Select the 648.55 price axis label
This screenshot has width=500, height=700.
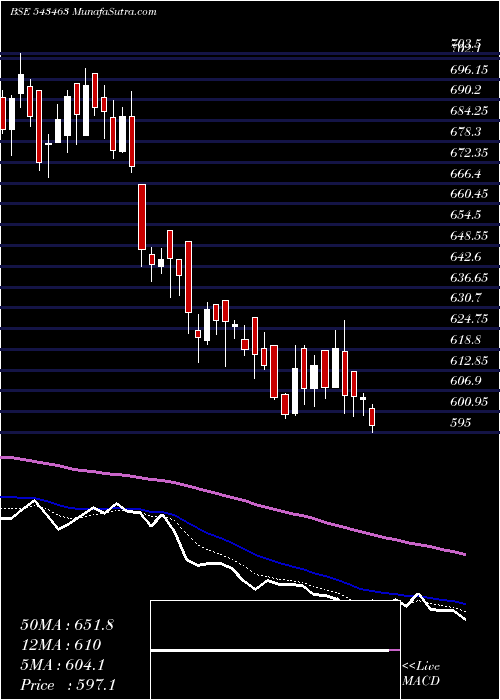[469, 236]
